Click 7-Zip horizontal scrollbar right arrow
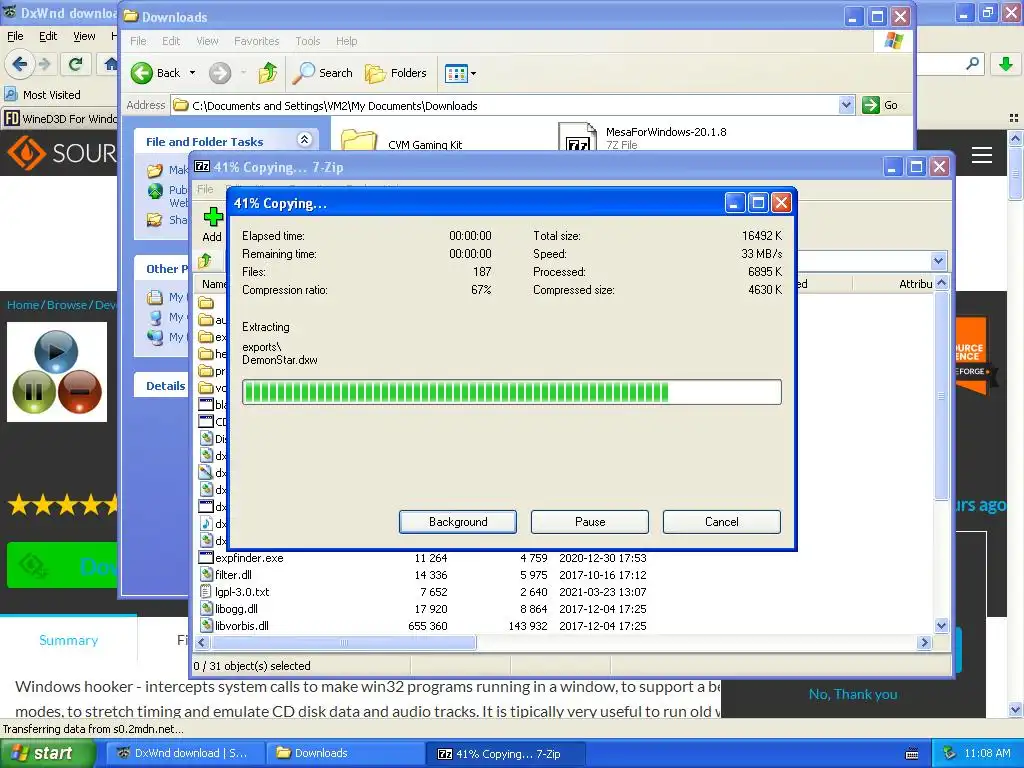 point(923,643)
